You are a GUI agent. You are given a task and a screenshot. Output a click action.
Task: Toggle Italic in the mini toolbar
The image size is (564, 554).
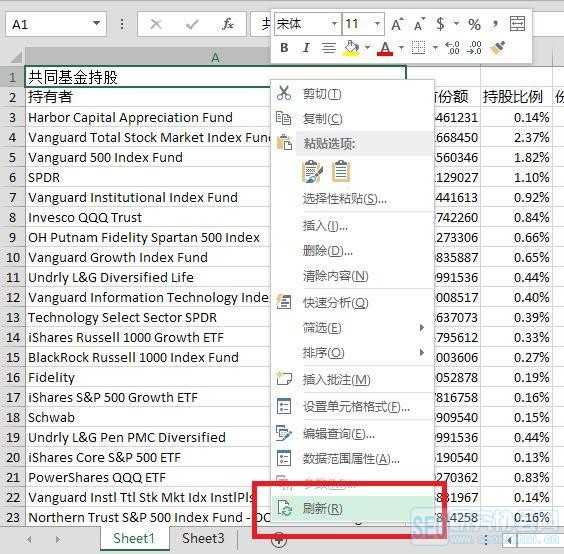(306, 47)
